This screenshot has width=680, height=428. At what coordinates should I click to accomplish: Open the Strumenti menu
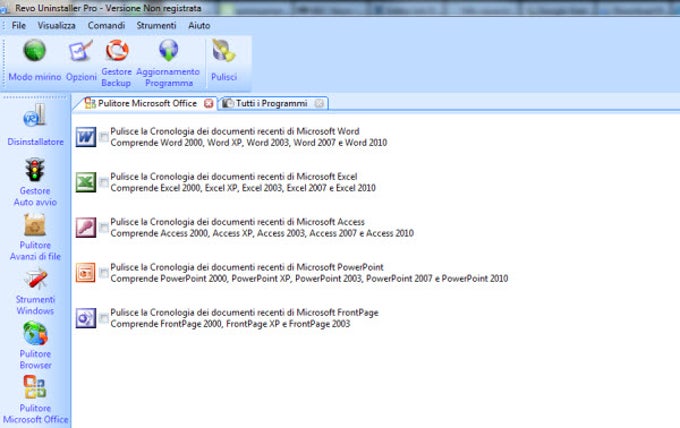(x=156, y=26)
